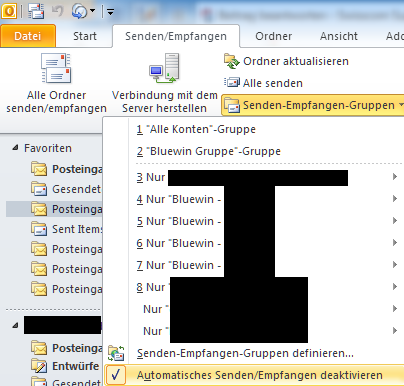Click the highlighted Posteingang folder icon
The width and height of the screenshot is (404, 386).
coord(39,209)
